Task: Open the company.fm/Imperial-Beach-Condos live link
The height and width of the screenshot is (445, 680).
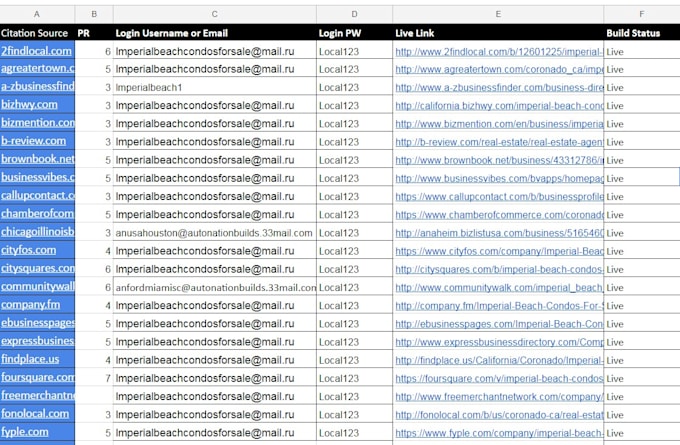Action: pyautogui.click(x=499, y=306)
